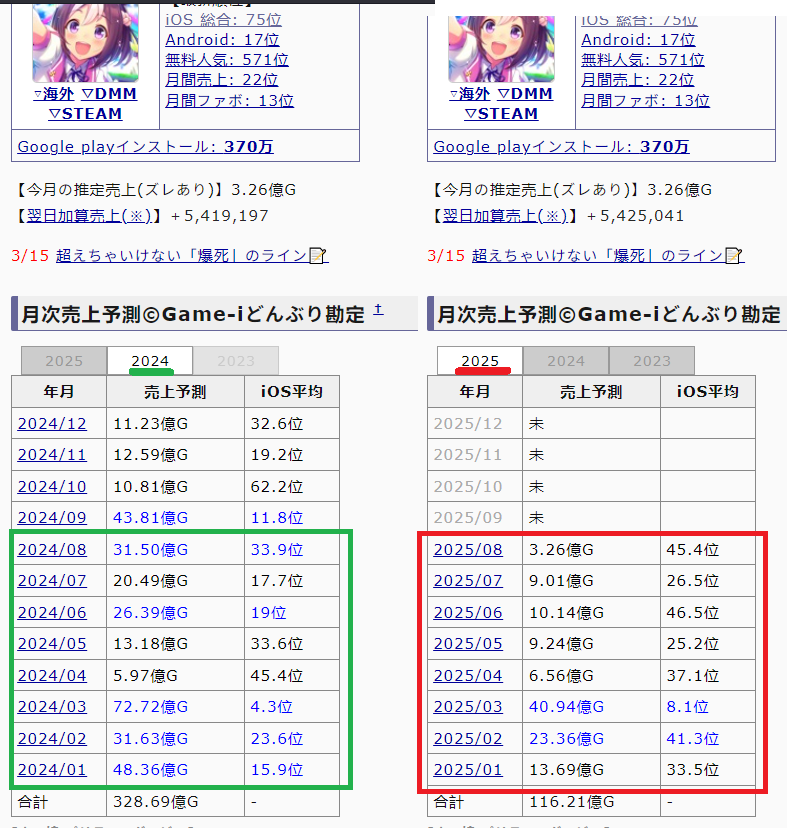The width and height of the screenshot is (788, 828).
Task: Open the 2025/02 month link
Action: [468, 739]
